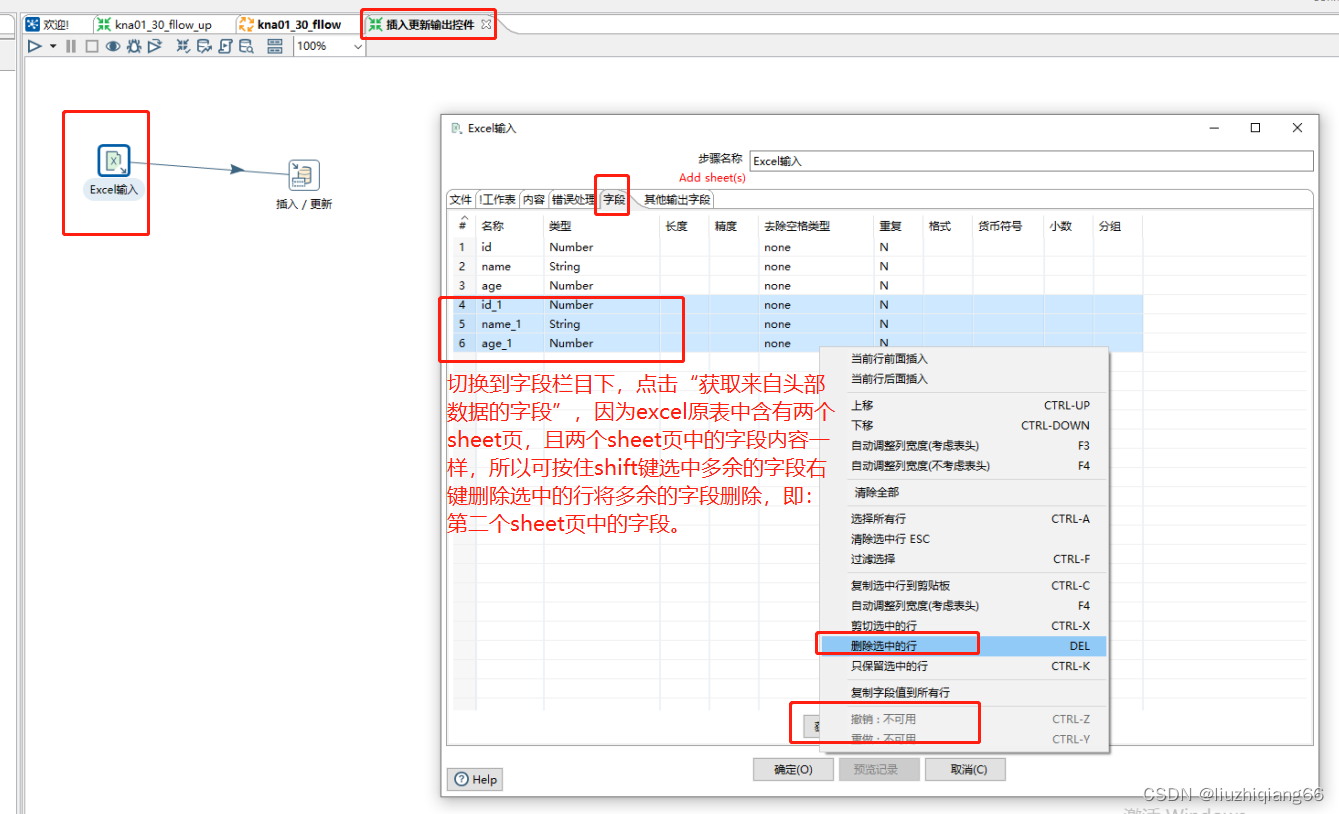Run database impact analysis icon
Image resolution: width=1339 pixels, height=814 pixels.
click(x=204, y=46)
